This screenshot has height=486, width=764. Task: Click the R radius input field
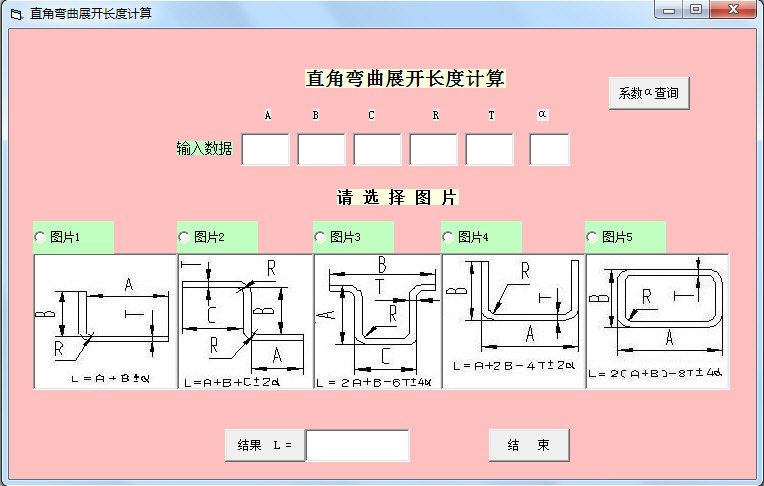point(434,150)
